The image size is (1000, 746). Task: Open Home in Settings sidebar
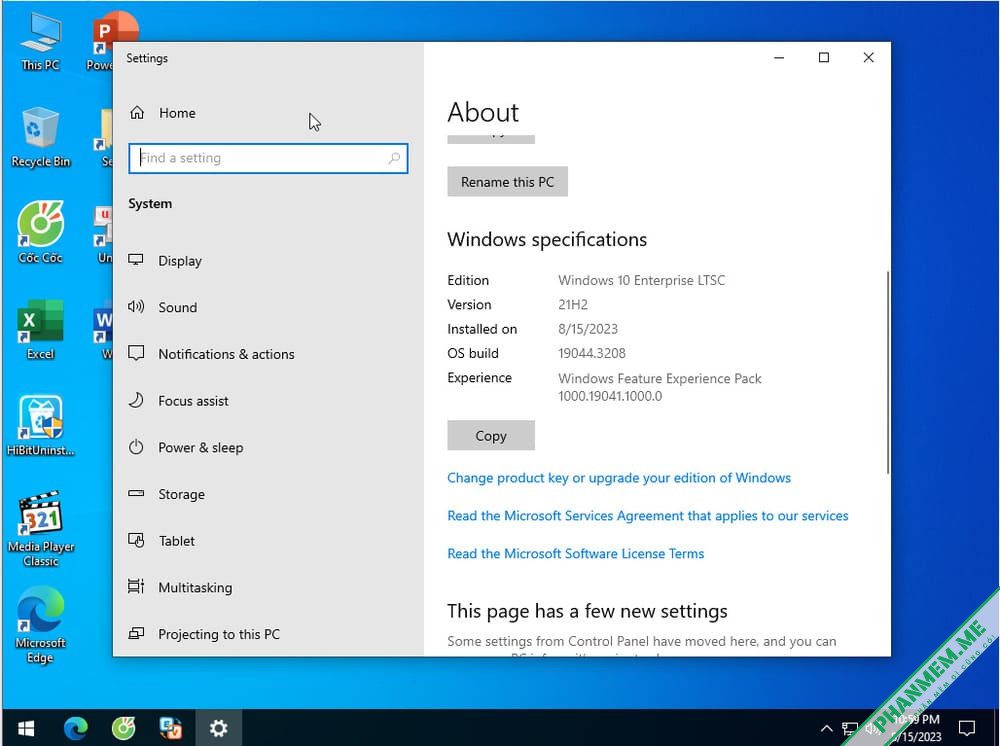(268, 113)
